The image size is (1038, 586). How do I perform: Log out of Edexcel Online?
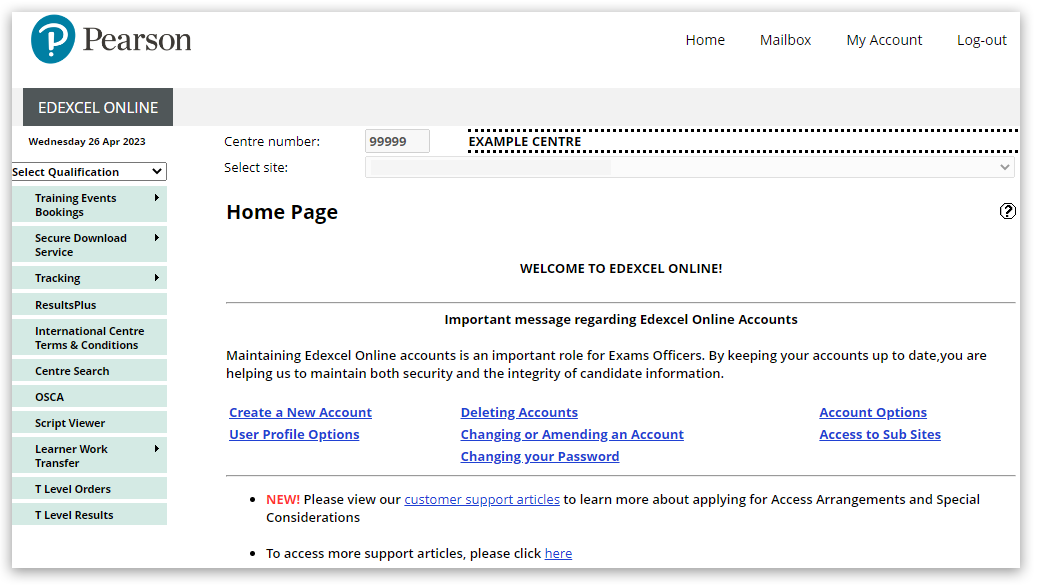981,40
